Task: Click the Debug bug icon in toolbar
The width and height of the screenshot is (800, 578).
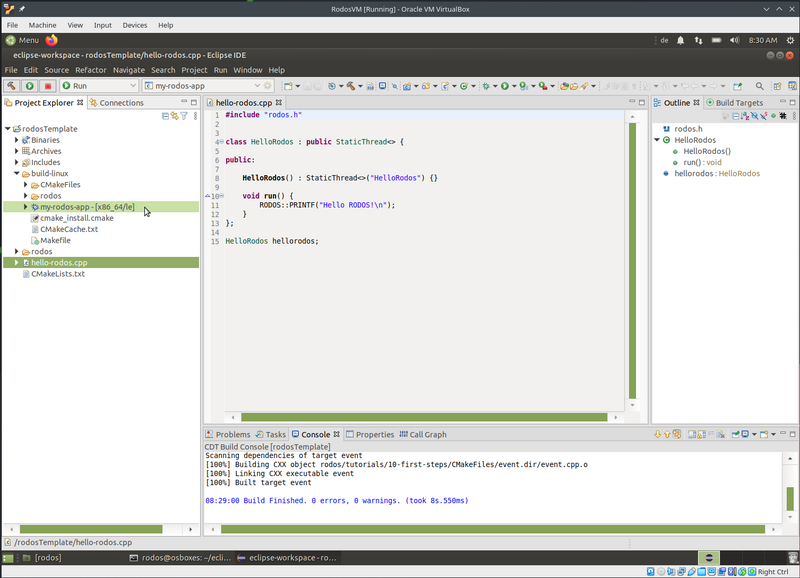Action: (485, 86)
